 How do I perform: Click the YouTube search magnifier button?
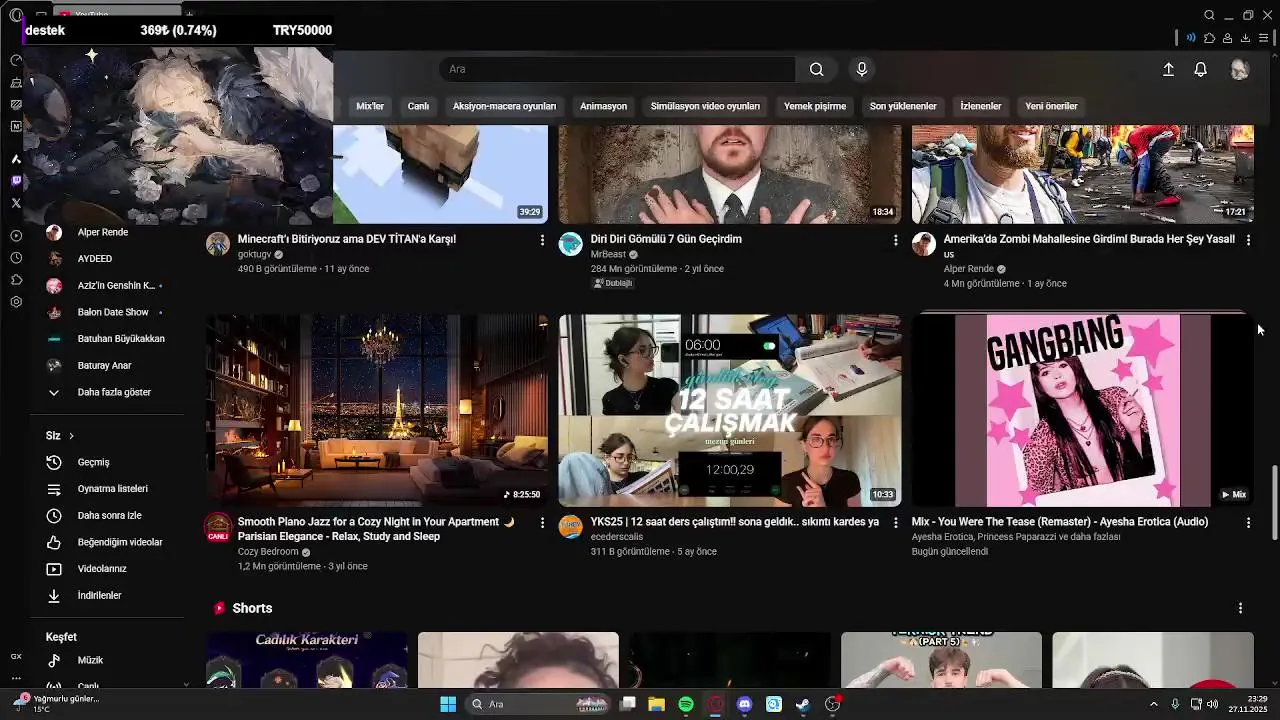tap(817, 69)
